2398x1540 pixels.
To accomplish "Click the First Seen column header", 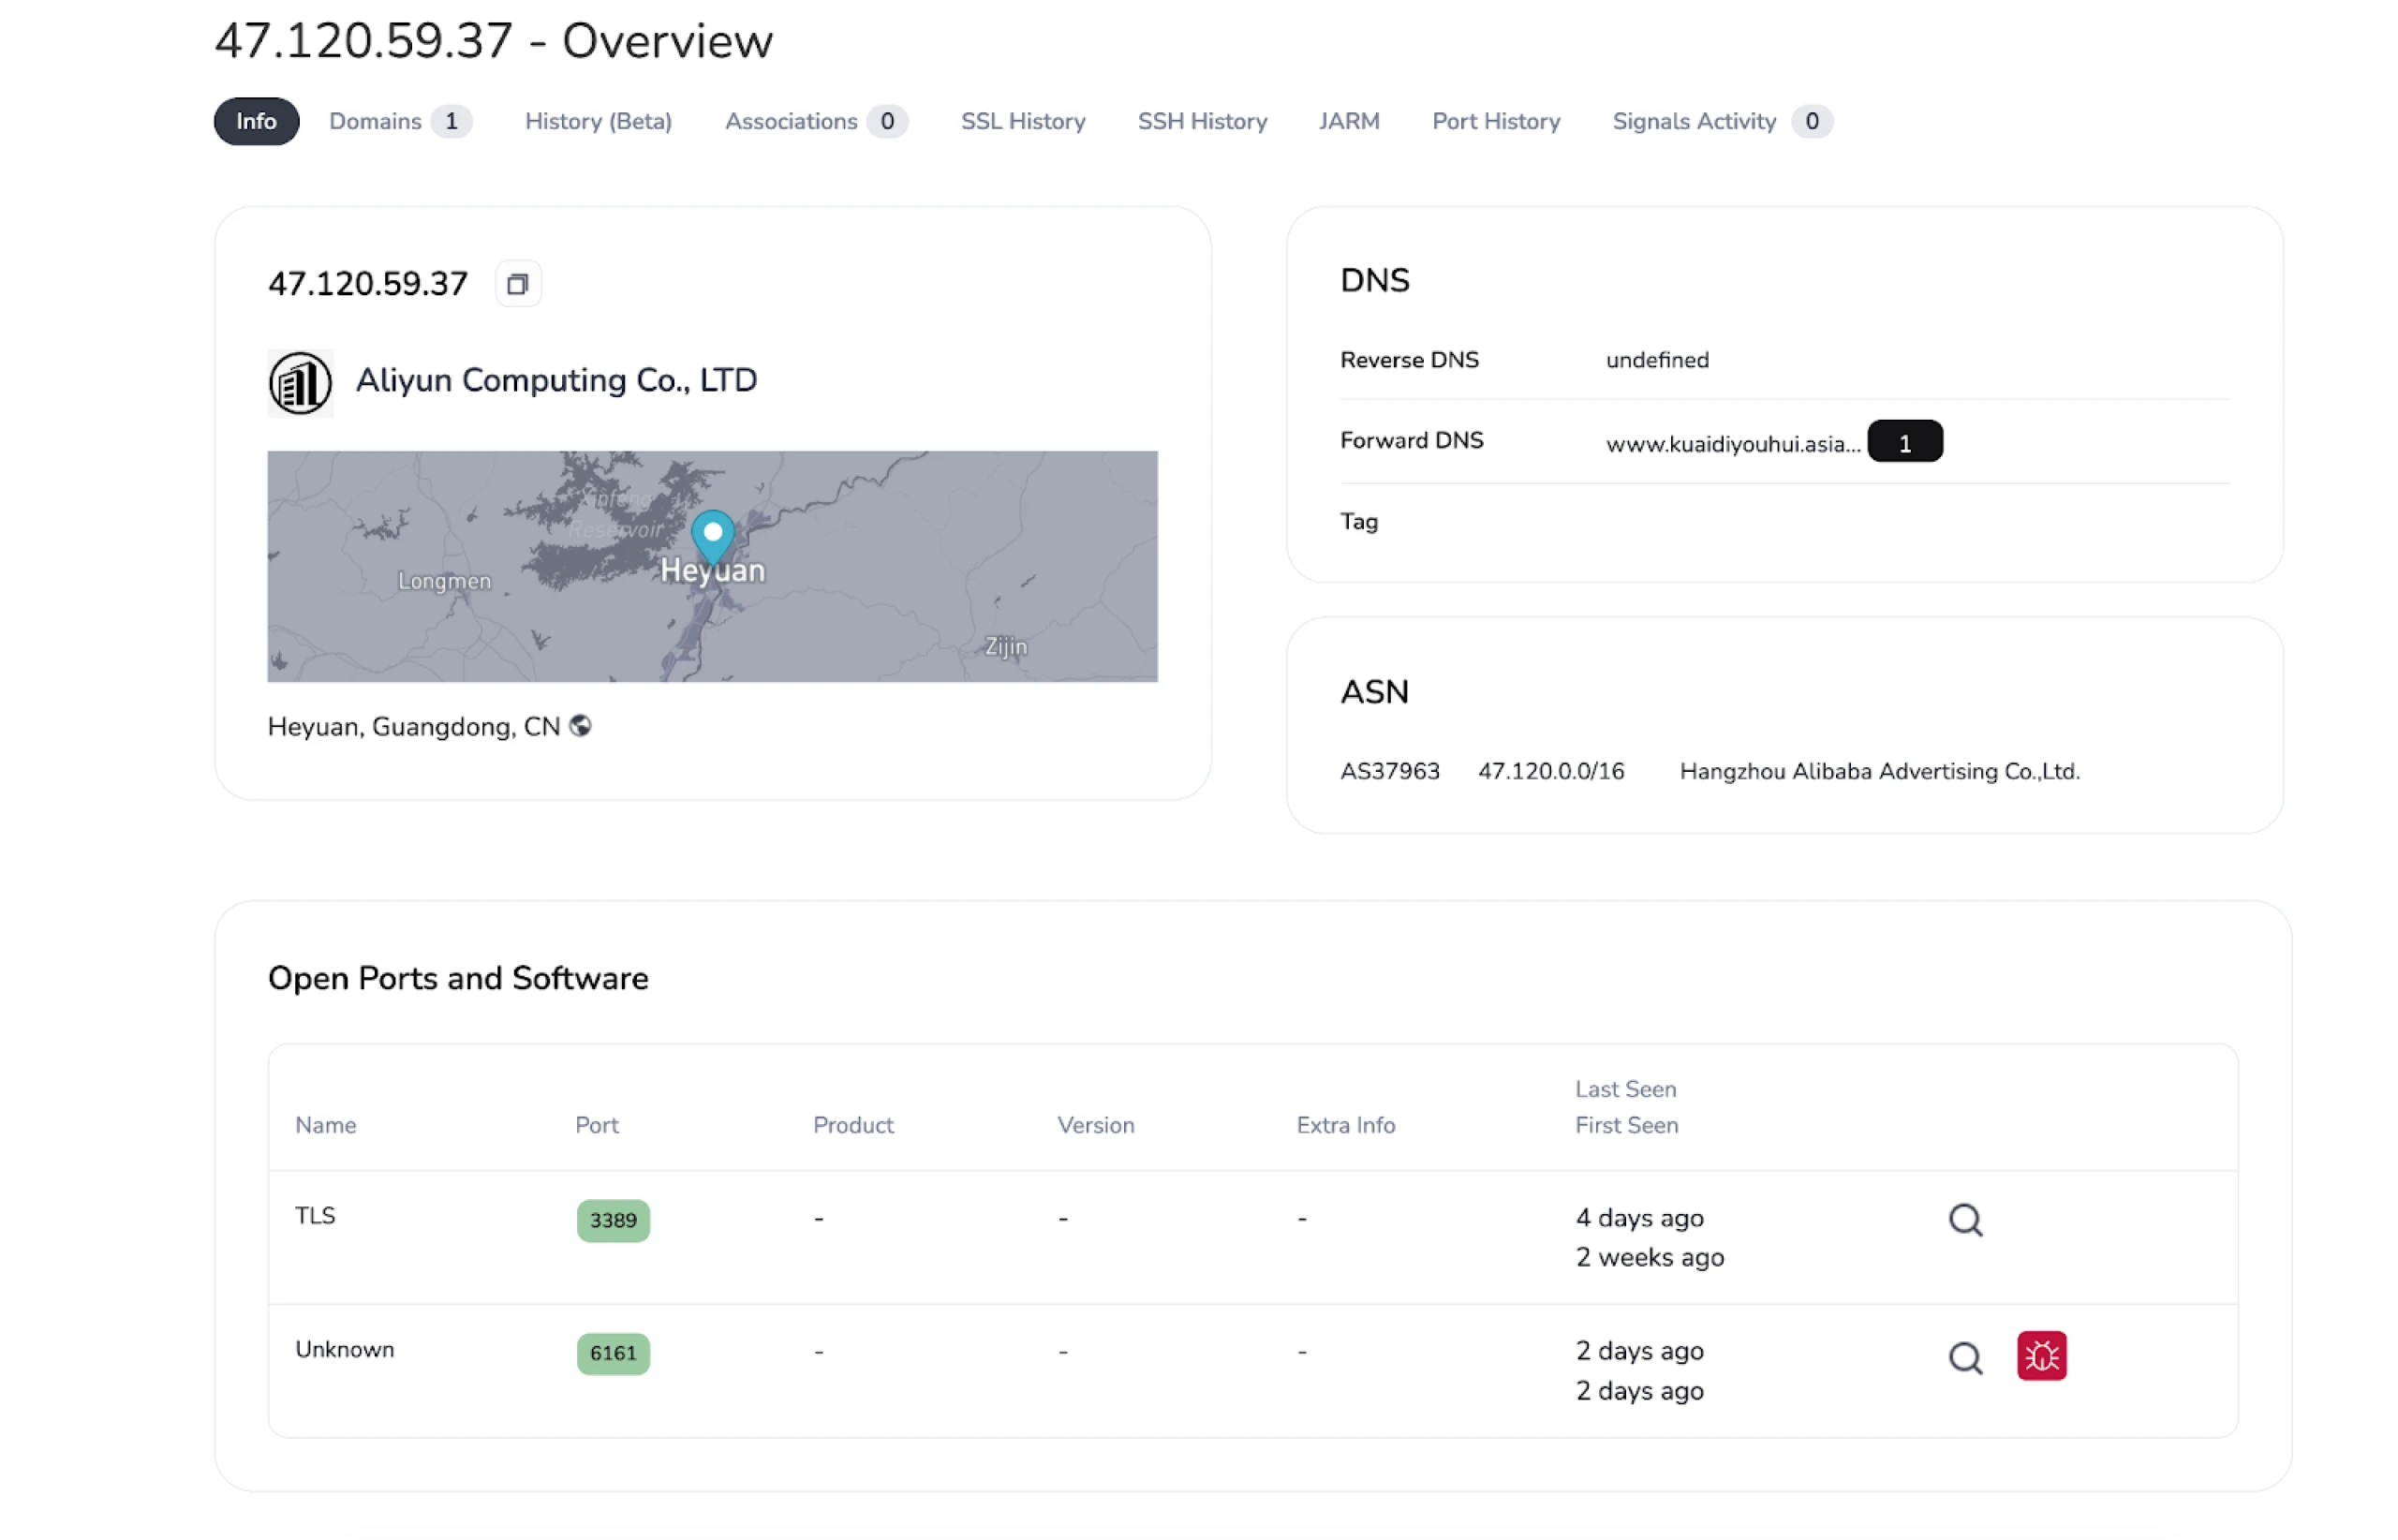I will 1626,1125.
